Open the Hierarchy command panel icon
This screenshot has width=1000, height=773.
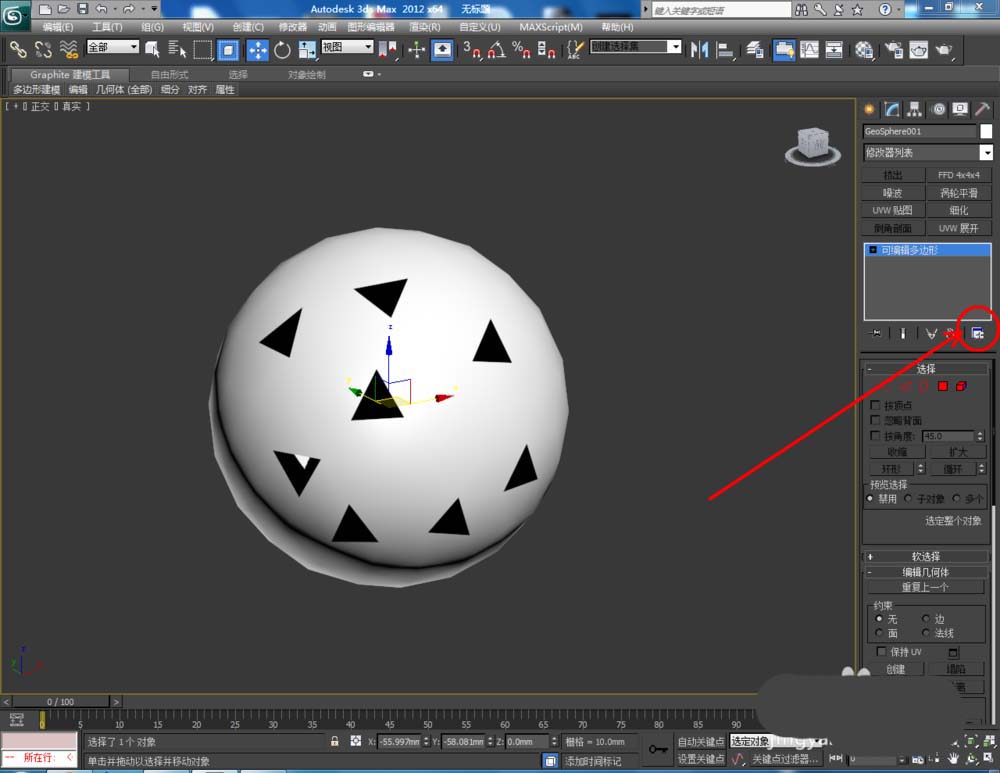click(915, 109)
